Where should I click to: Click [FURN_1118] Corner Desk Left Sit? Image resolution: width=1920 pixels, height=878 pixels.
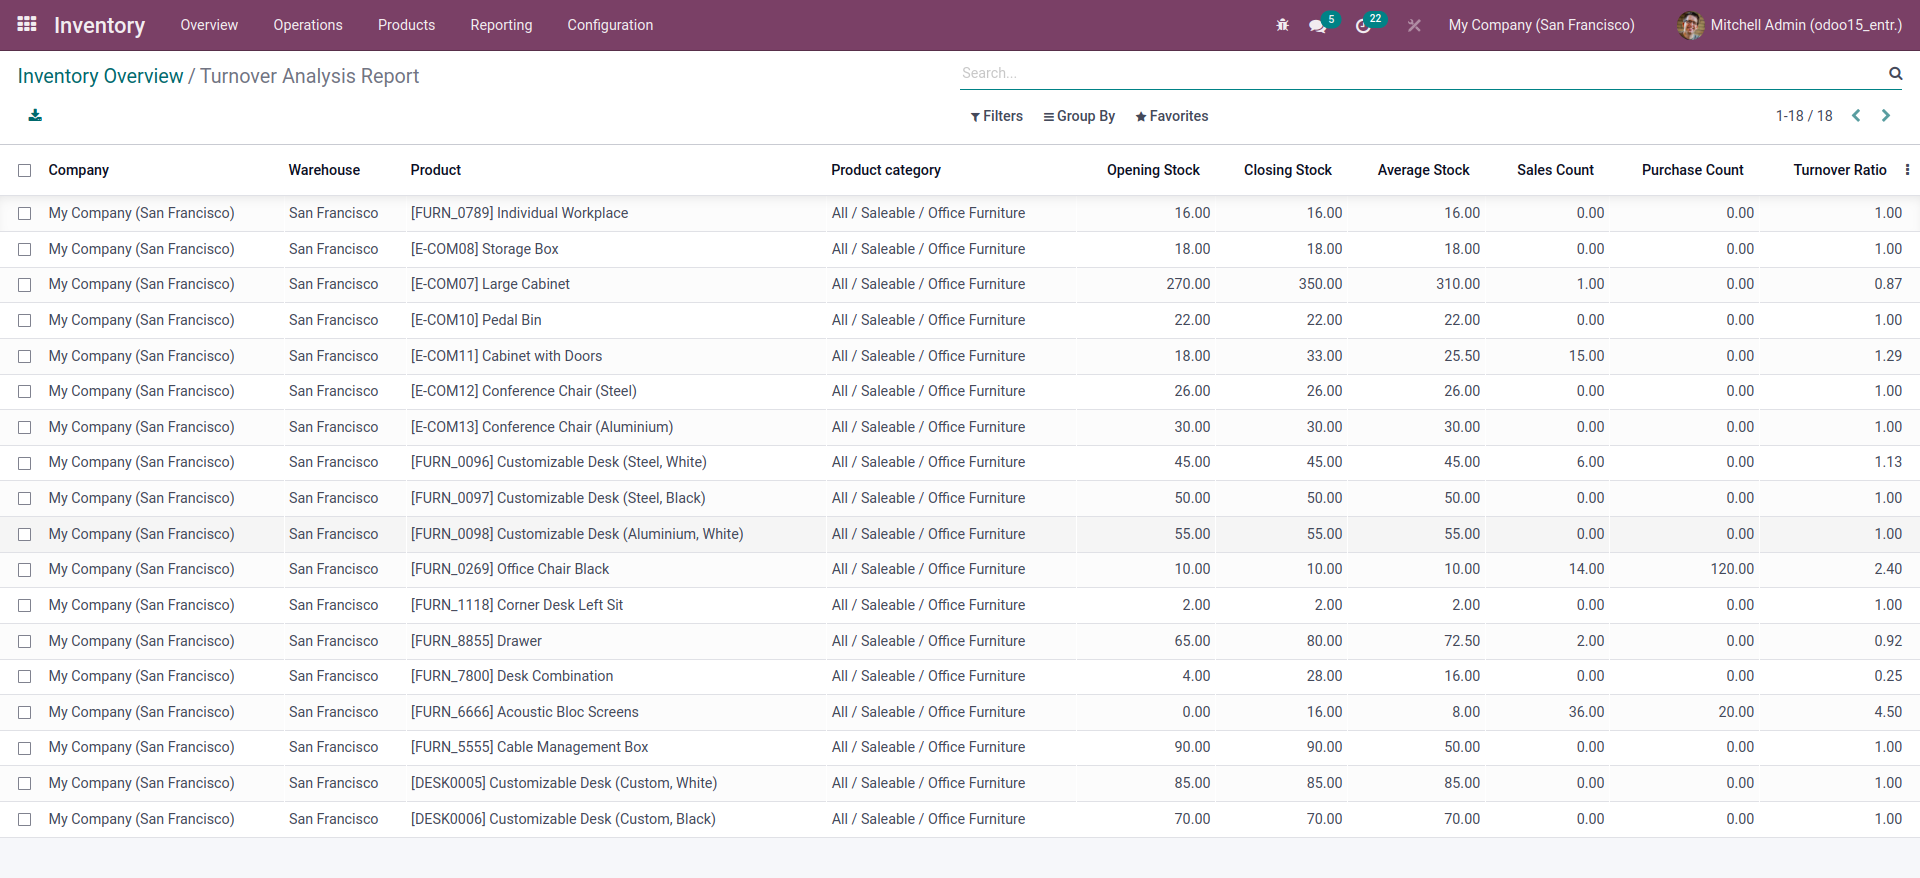coord(517,605)
